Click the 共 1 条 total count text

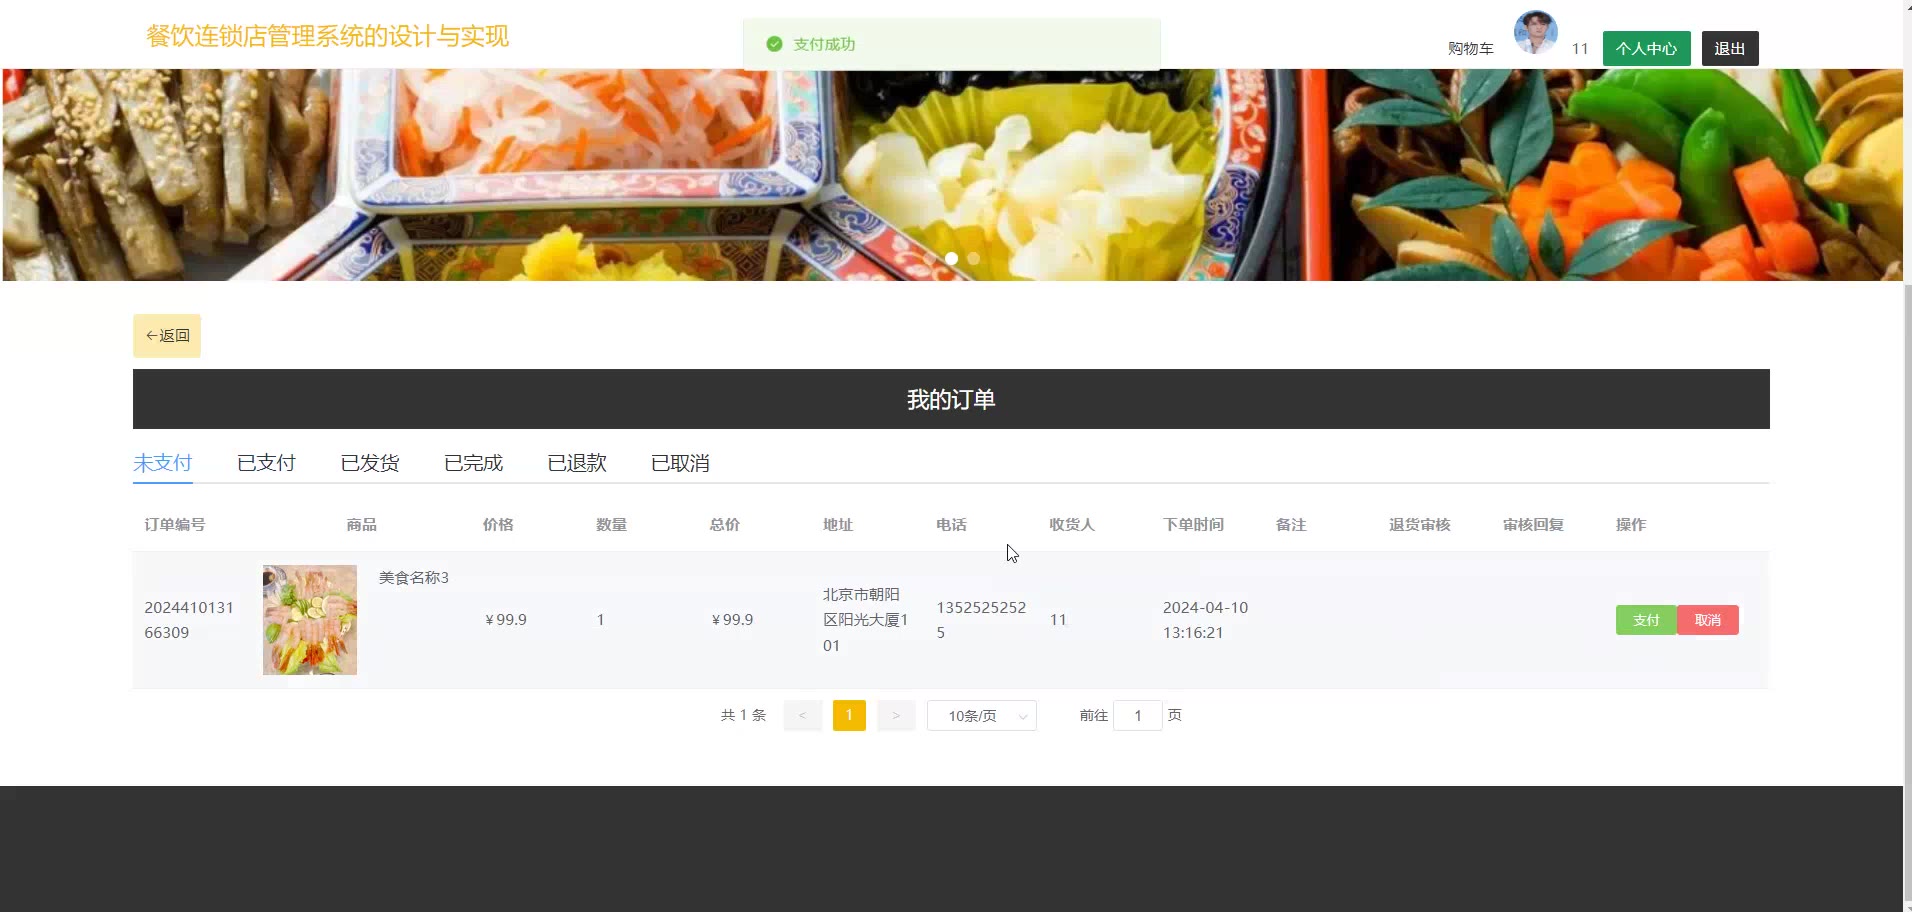click(x=743, y=716)
